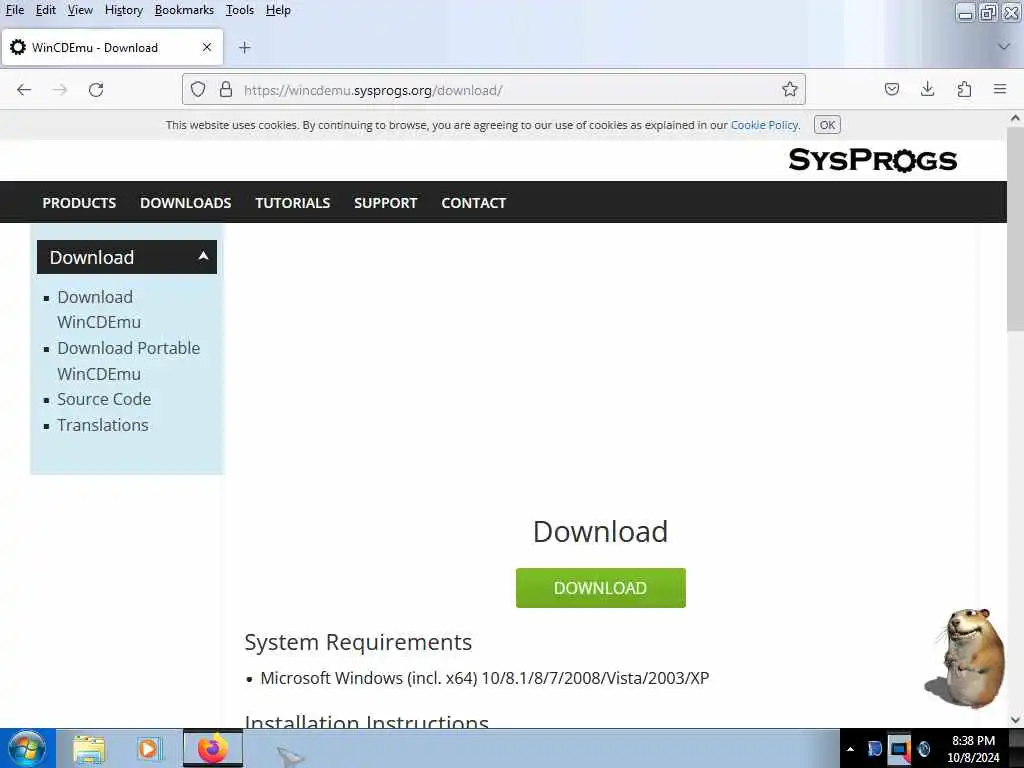The height and width of the screenshot is (768, 1024).
Task: Launch Windows Media Player from taskbar
Action: click(x=150, y=748)
